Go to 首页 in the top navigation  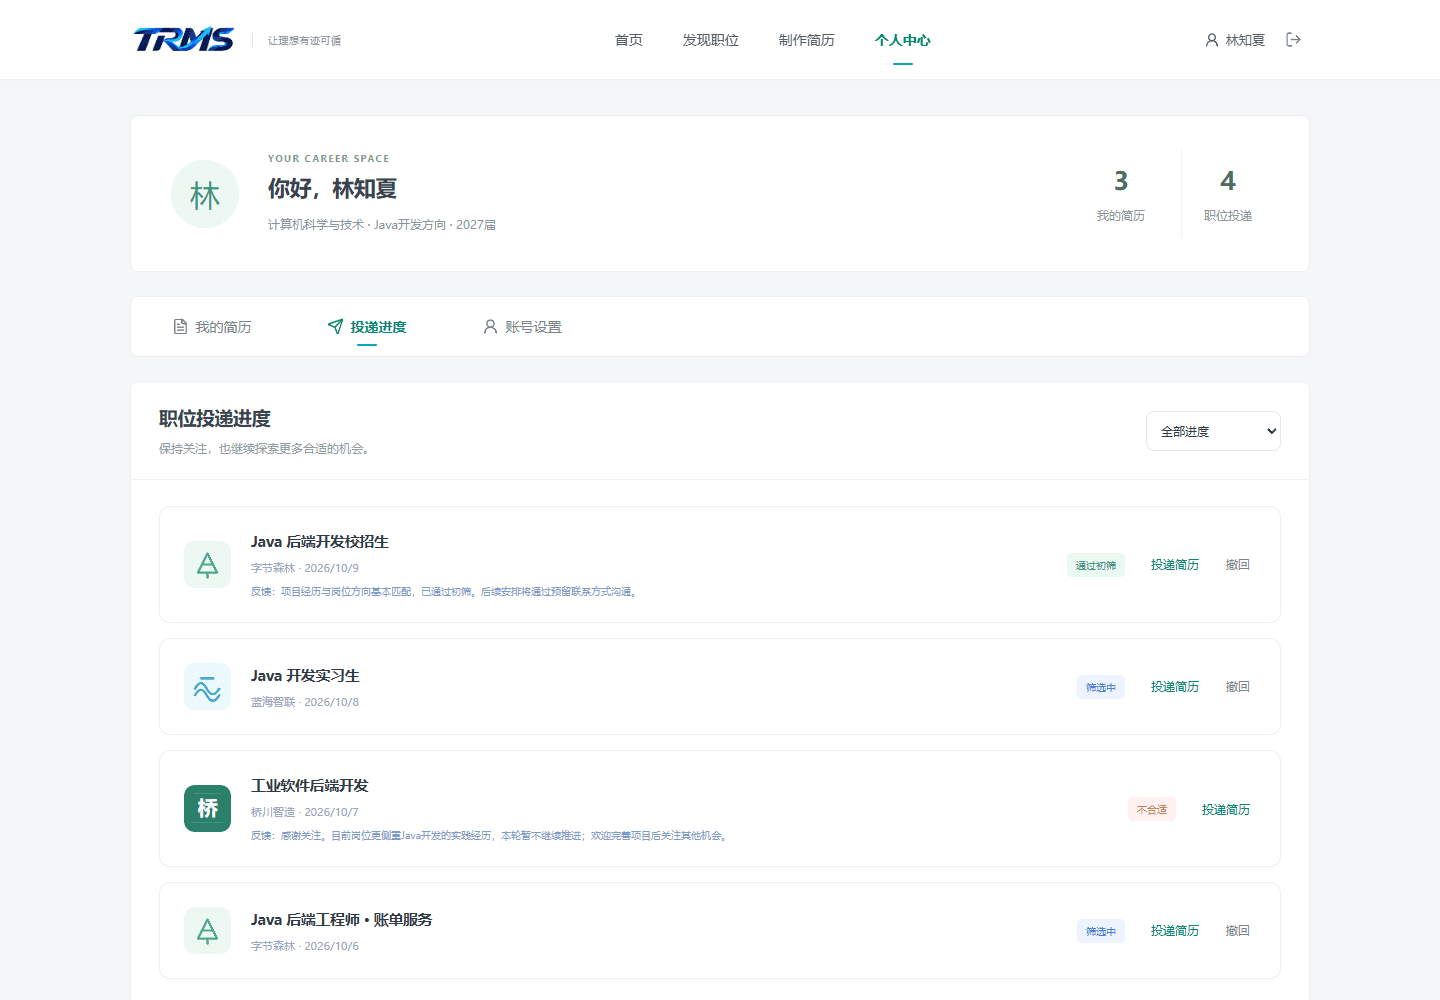tap(629, 40)
